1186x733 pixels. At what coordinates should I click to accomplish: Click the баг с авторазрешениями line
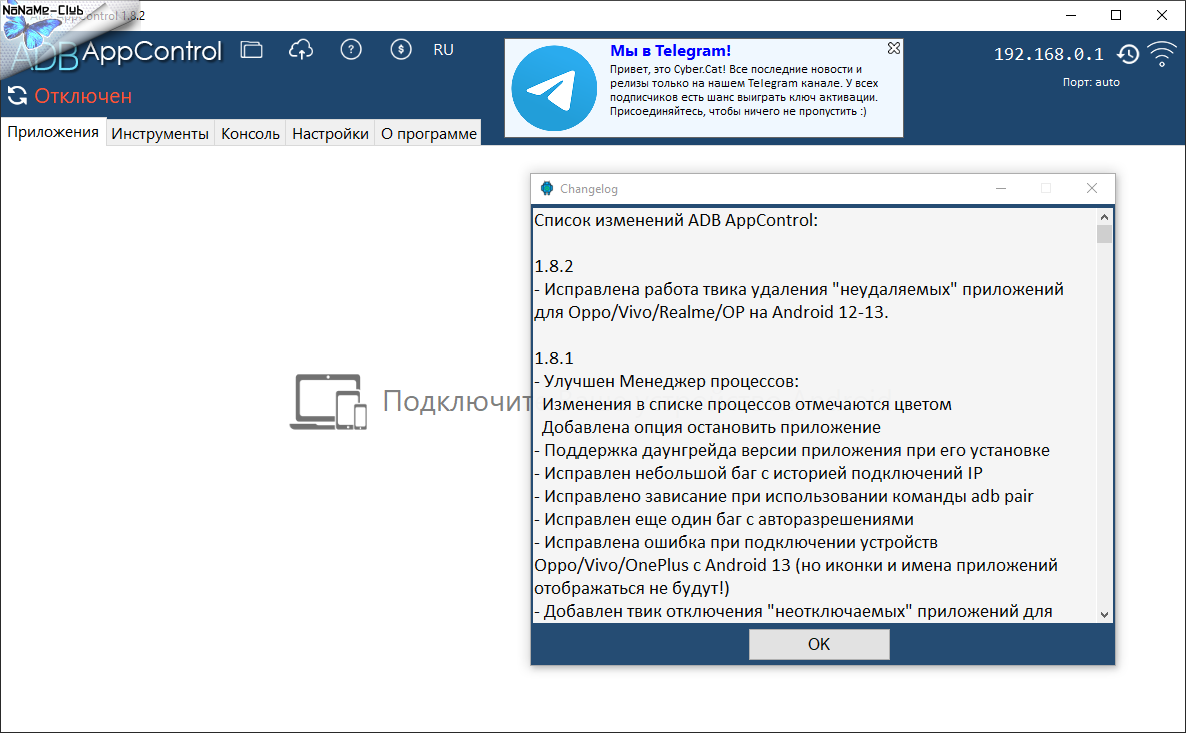(x=724, y=519)
